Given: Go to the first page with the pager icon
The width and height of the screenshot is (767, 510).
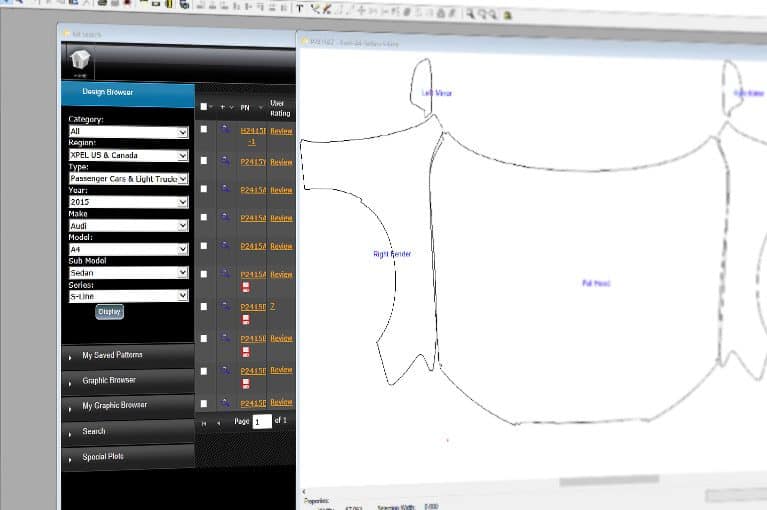Looking at the screenshot, I should tap(204, 423).
